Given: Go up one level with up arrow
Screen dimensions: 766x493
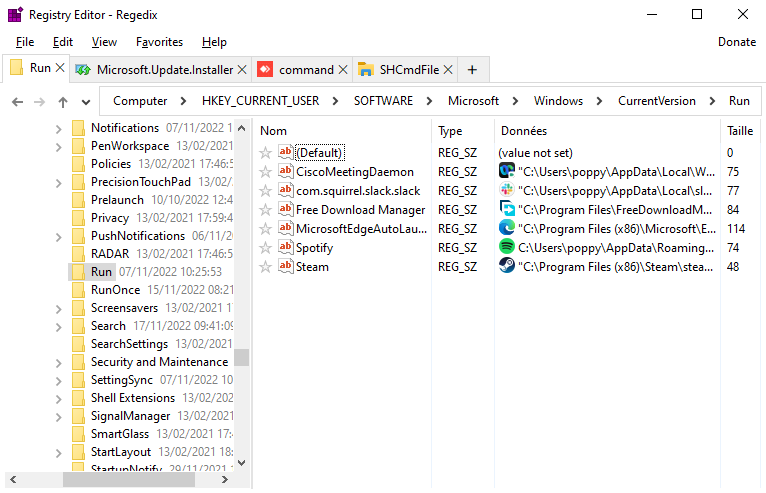Looking at the screenshot, I should [63, 102].
